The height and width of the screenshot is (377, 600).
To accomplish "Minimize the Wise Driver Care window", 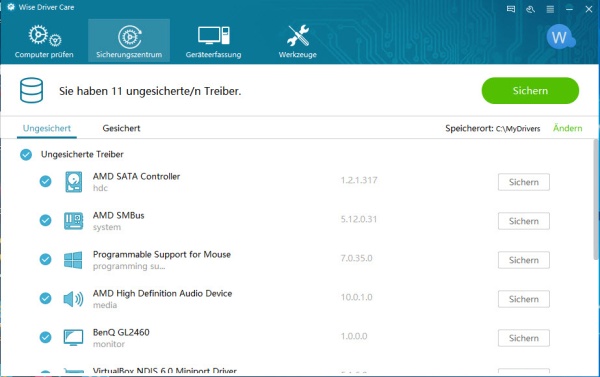I will [569, 9].
